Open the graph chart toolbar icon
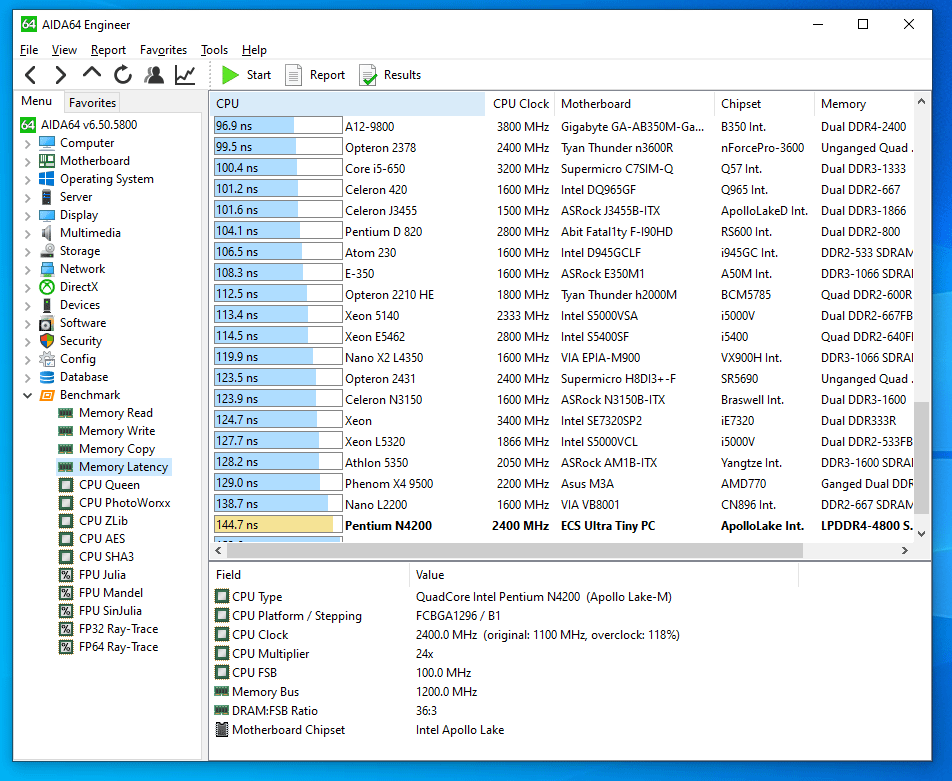The height and width of the screenshot is (781, 952). coord(185,75)
